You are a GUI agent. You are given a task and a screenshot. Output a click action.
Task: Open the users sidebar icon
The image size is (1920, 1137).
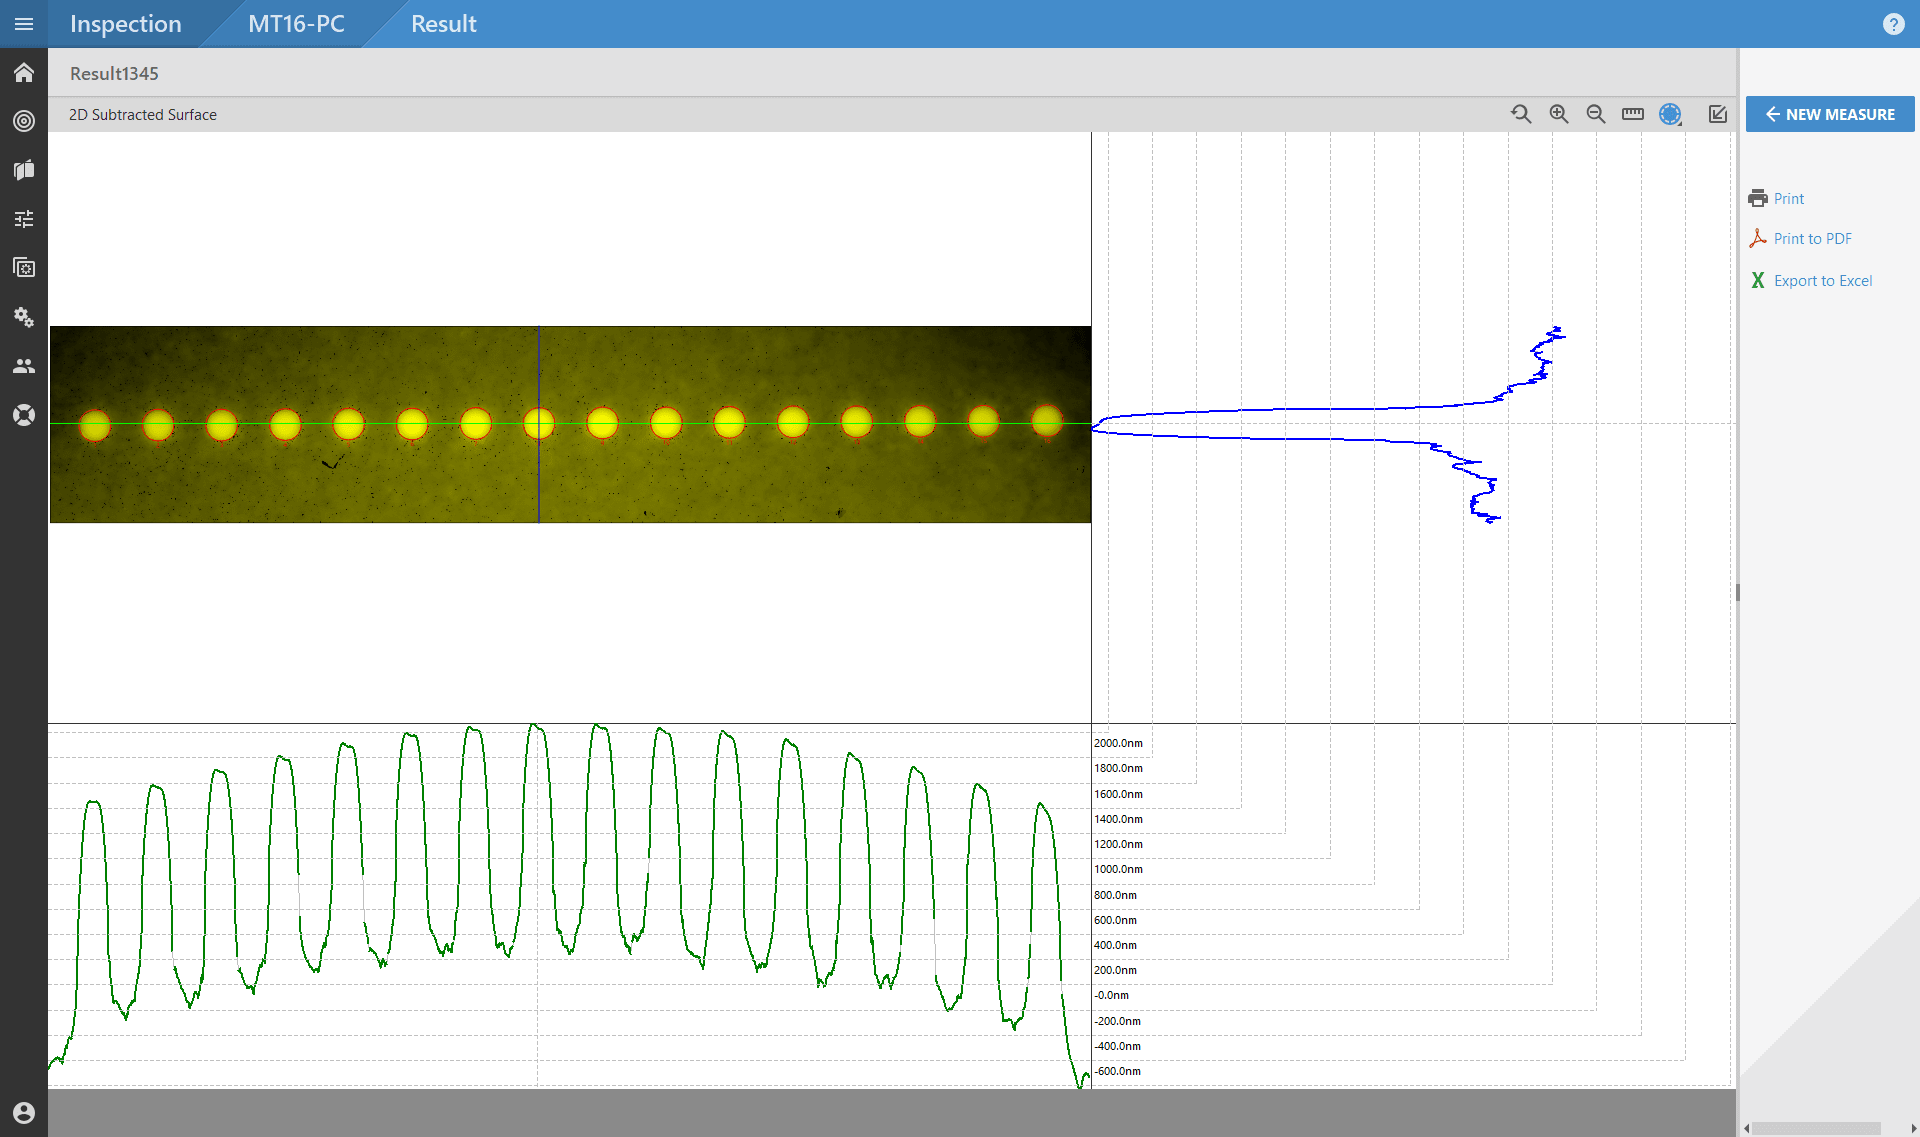[x=24, y=366]
